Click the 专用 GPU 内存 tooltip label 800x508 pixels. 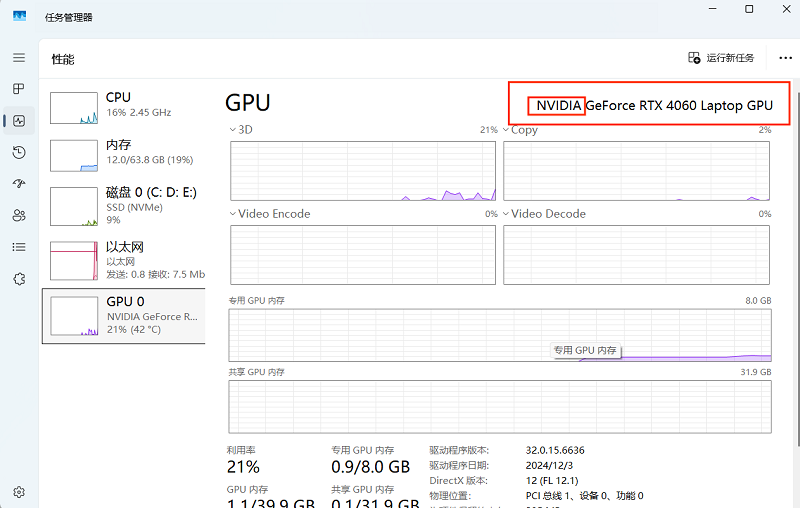click(x=585, y=350)
